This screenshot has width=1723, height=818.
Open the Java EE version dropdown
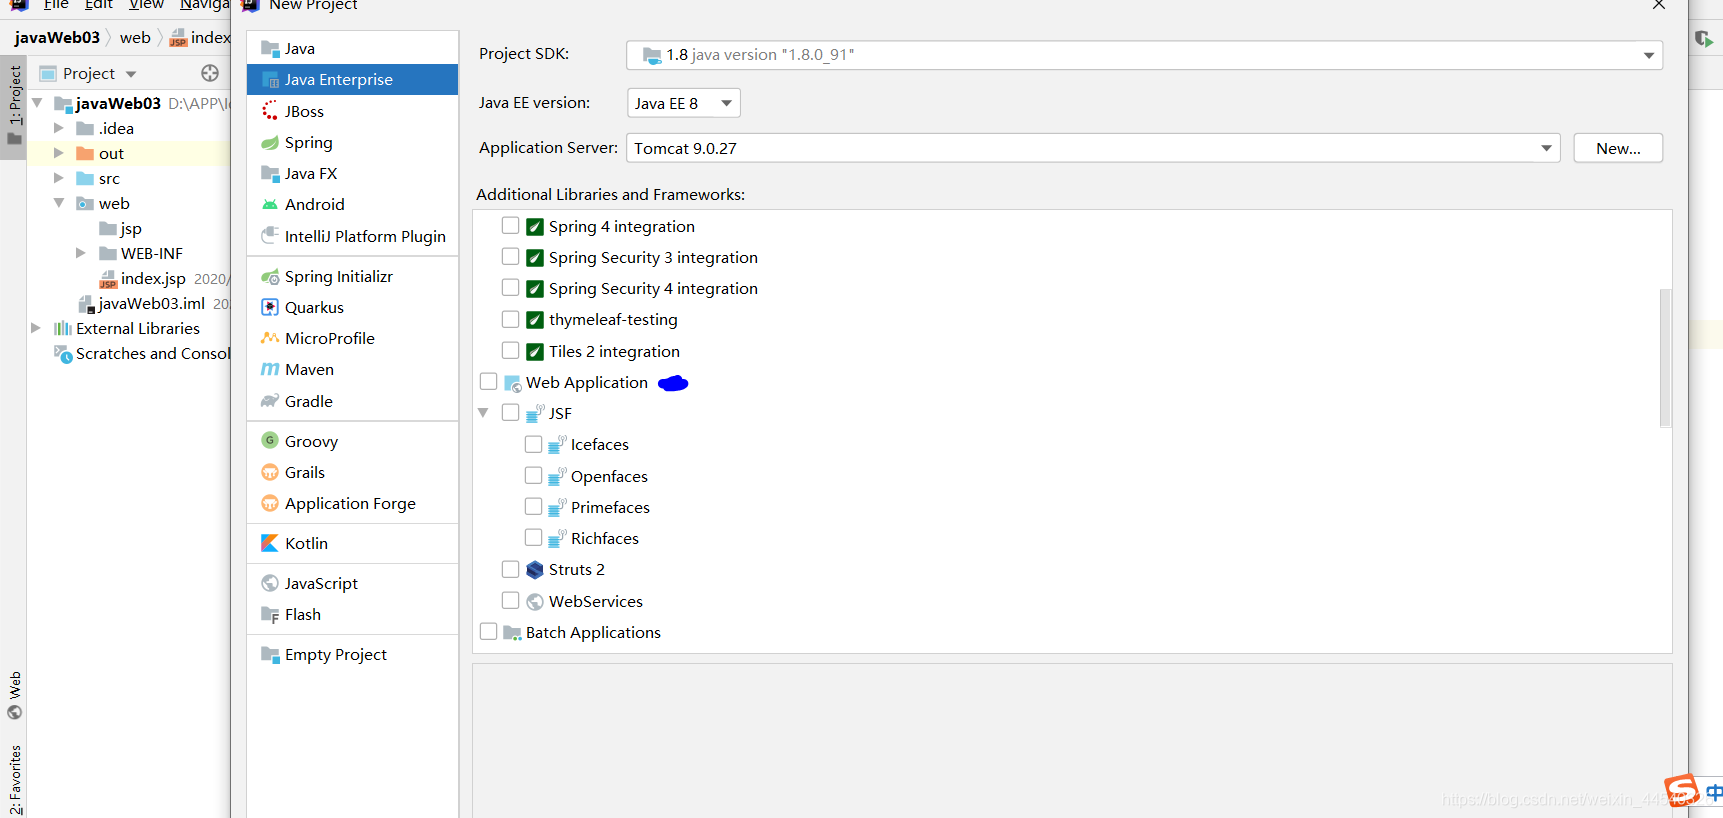point(683,103)
